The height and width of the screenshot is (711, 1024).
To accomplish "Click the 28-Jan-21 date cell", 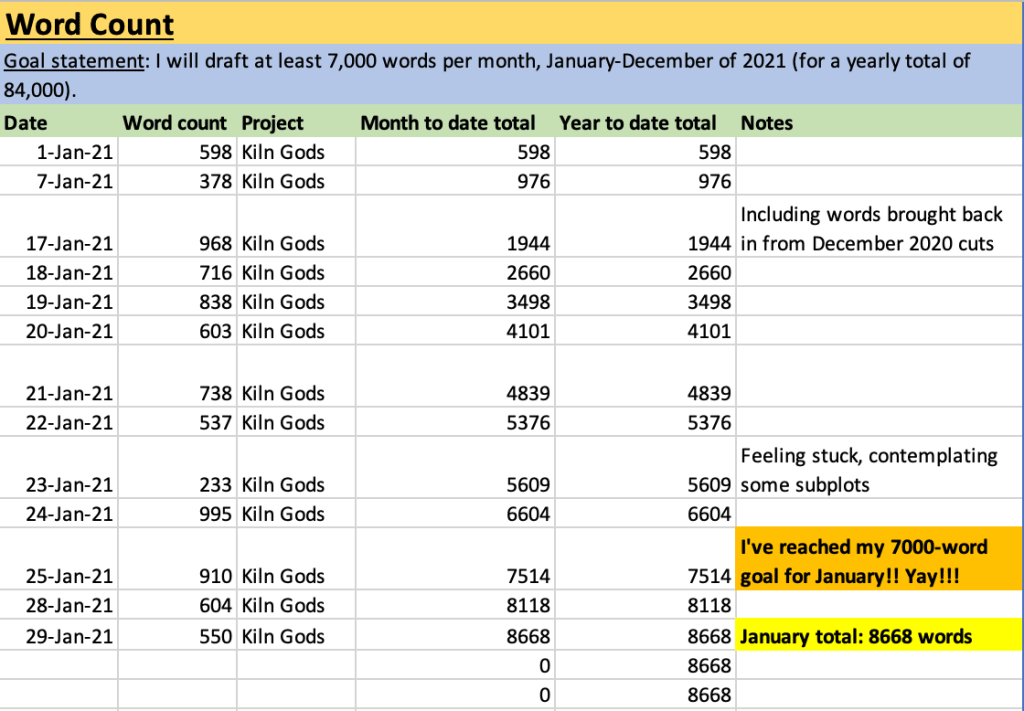I will 59,605.
